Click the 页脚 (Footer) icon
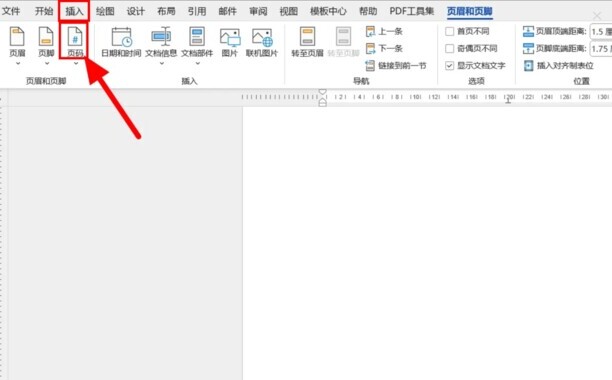This screenshot has height=380, width=612. tap(46, 37)
